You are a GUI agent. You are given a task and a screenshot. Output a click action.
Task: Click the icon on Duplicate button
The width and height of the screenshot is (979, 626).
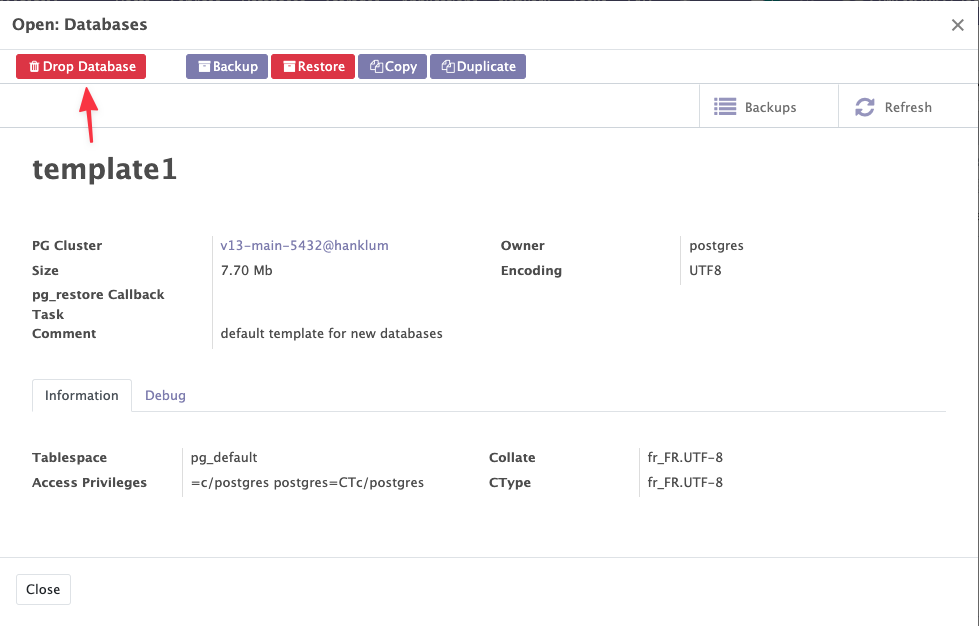(448, 67)
